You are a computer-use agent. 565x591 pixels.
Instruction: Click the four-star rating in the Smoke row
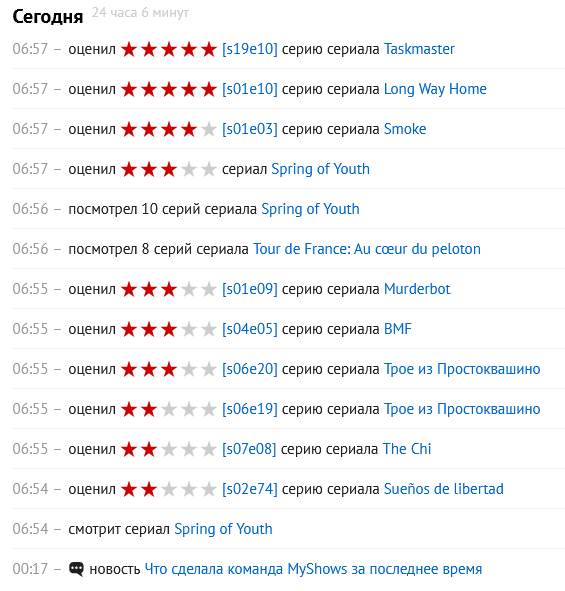(169, 129)
